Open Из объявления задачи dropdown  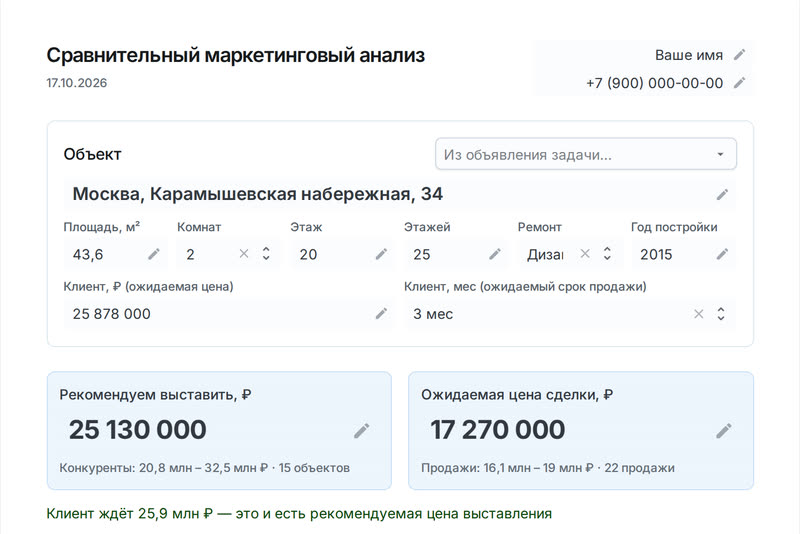[x=586, y=154]
